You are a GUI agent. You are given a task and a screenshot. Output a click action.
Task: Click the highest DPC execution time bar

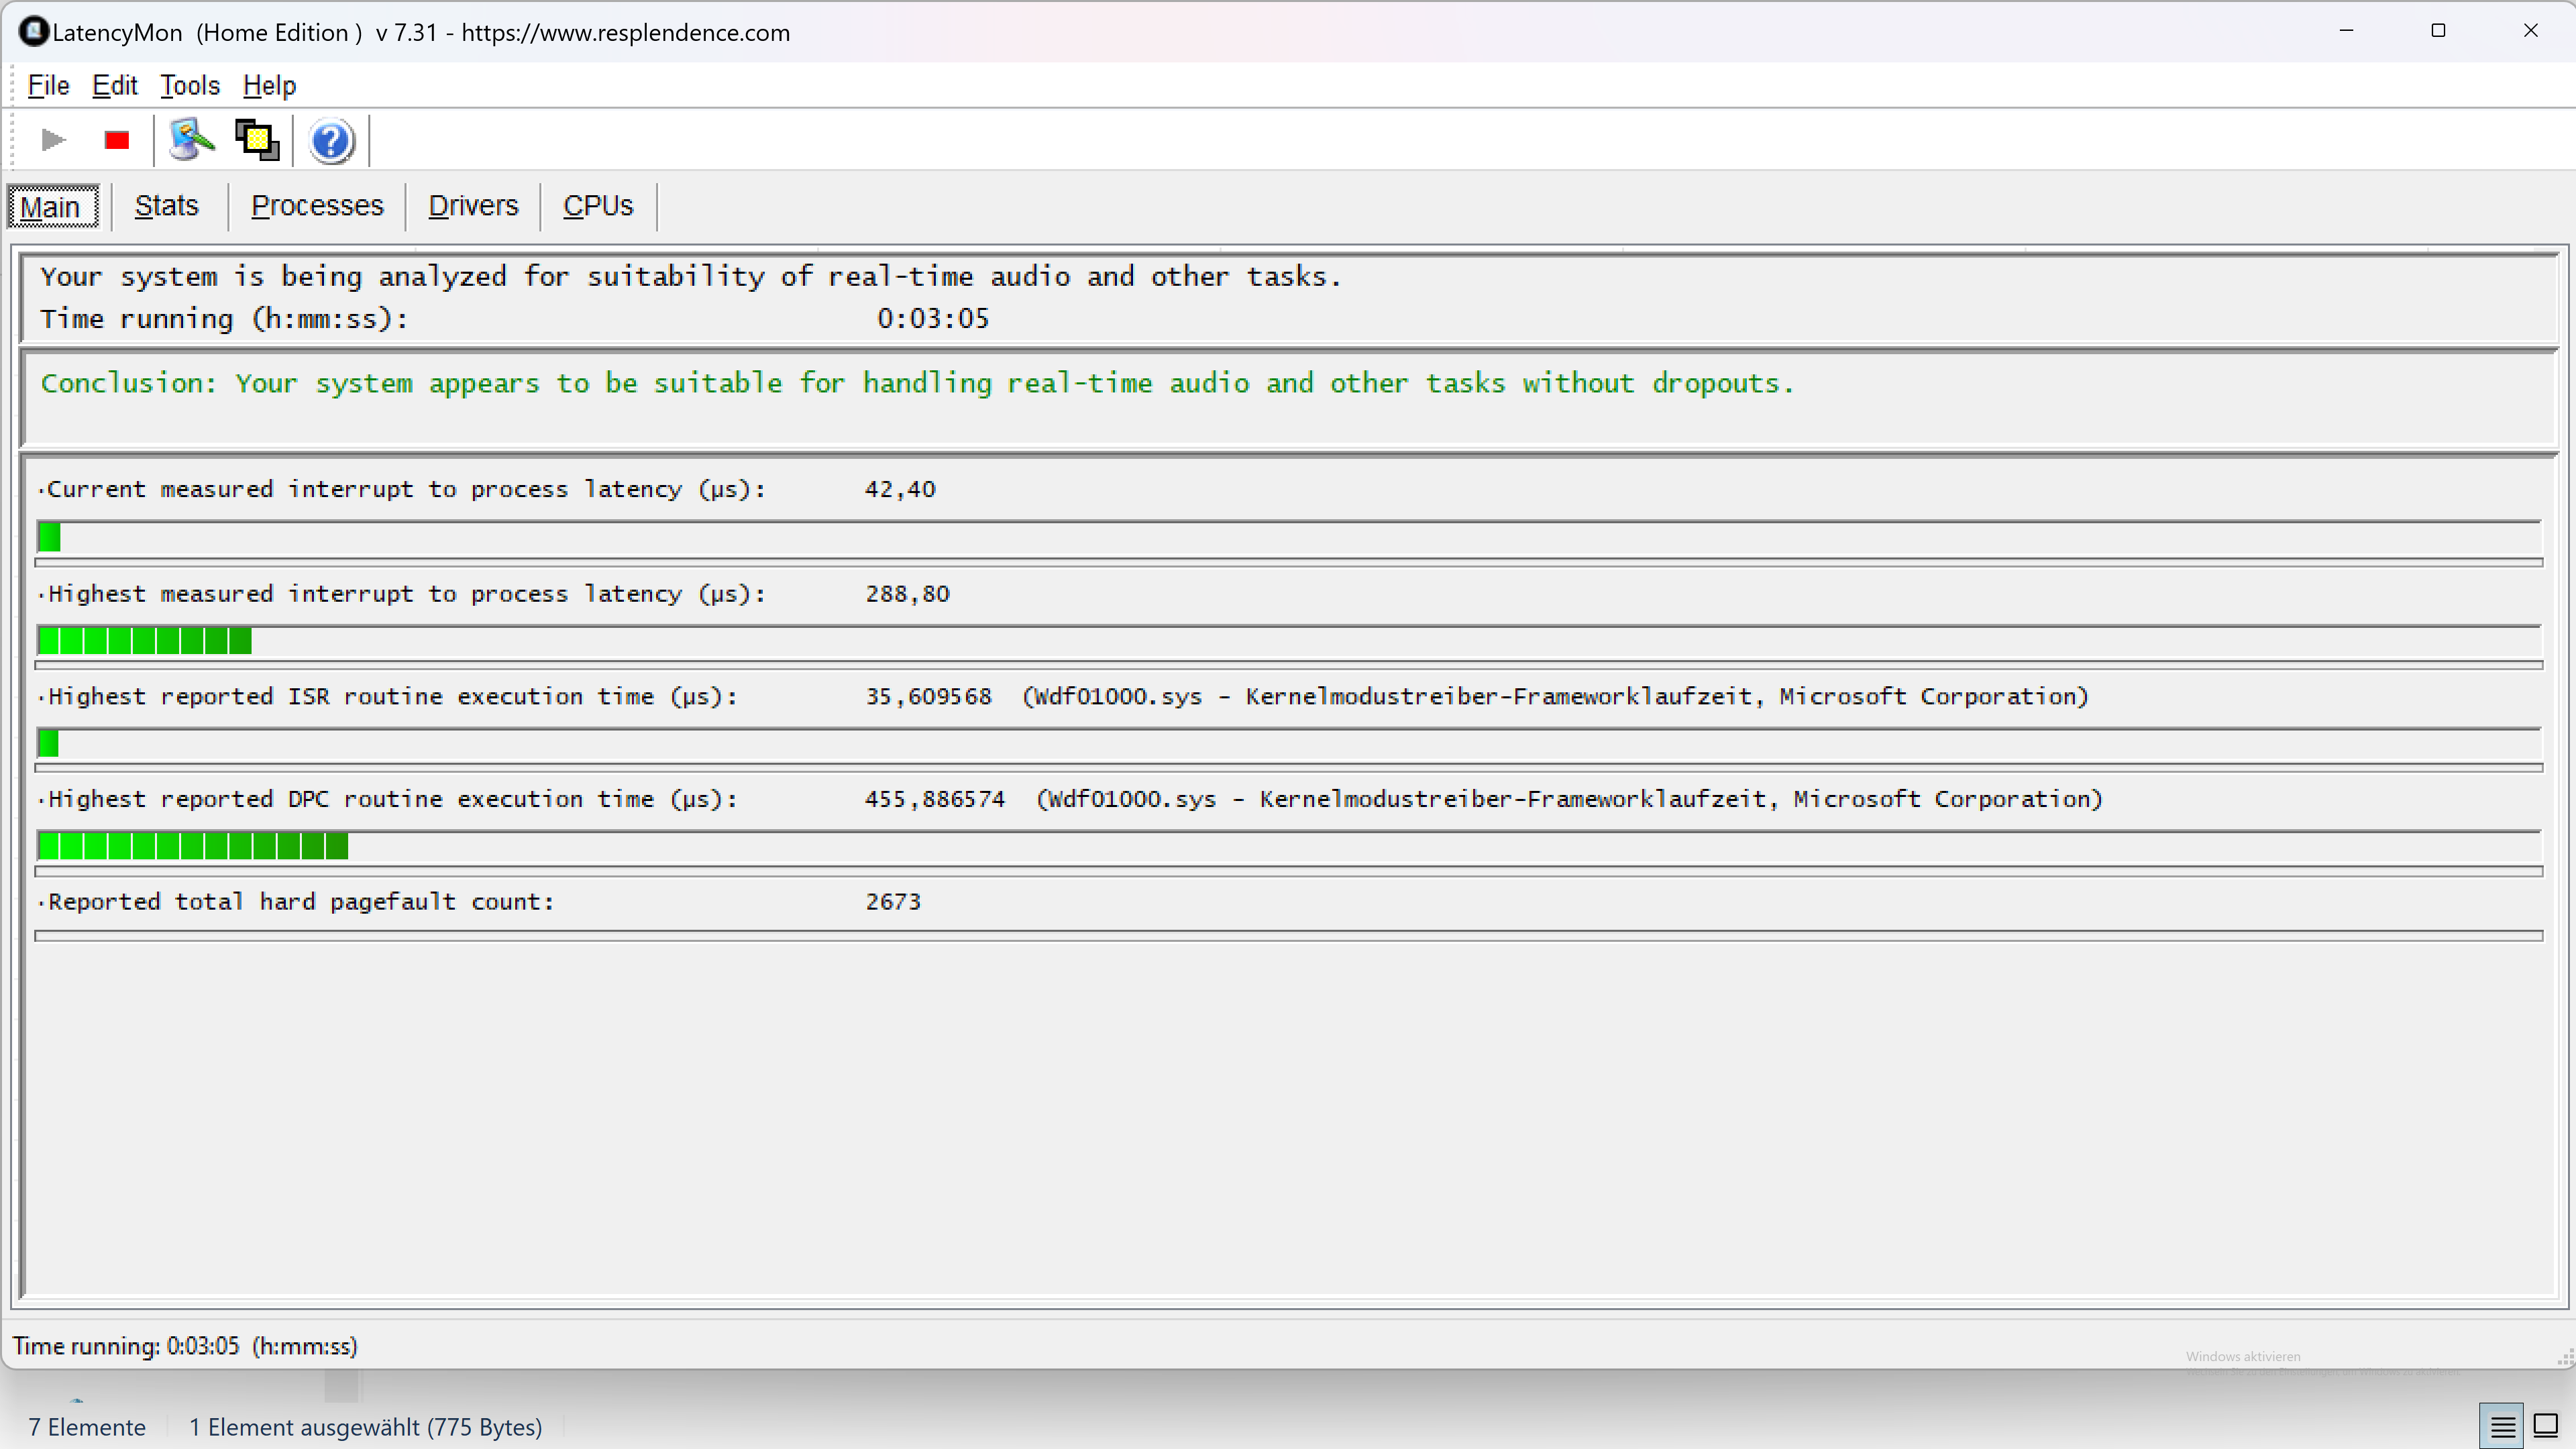click(1288, 846)
